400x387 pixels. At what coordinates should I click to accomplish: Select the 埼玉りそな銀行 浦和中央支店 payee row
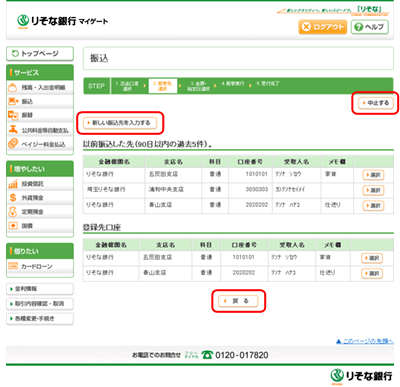pyautogui.click(x=238, y=190)
